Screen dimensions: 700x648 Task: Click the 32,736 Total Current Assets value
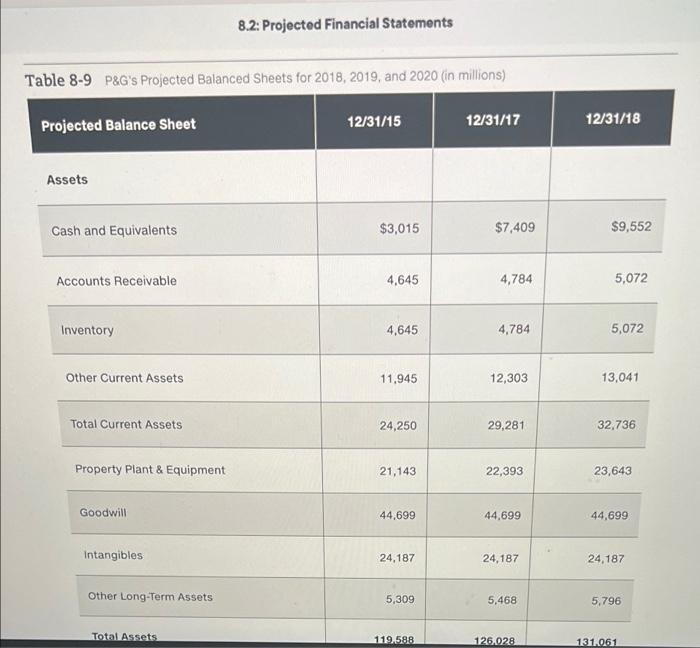(616, 425)
